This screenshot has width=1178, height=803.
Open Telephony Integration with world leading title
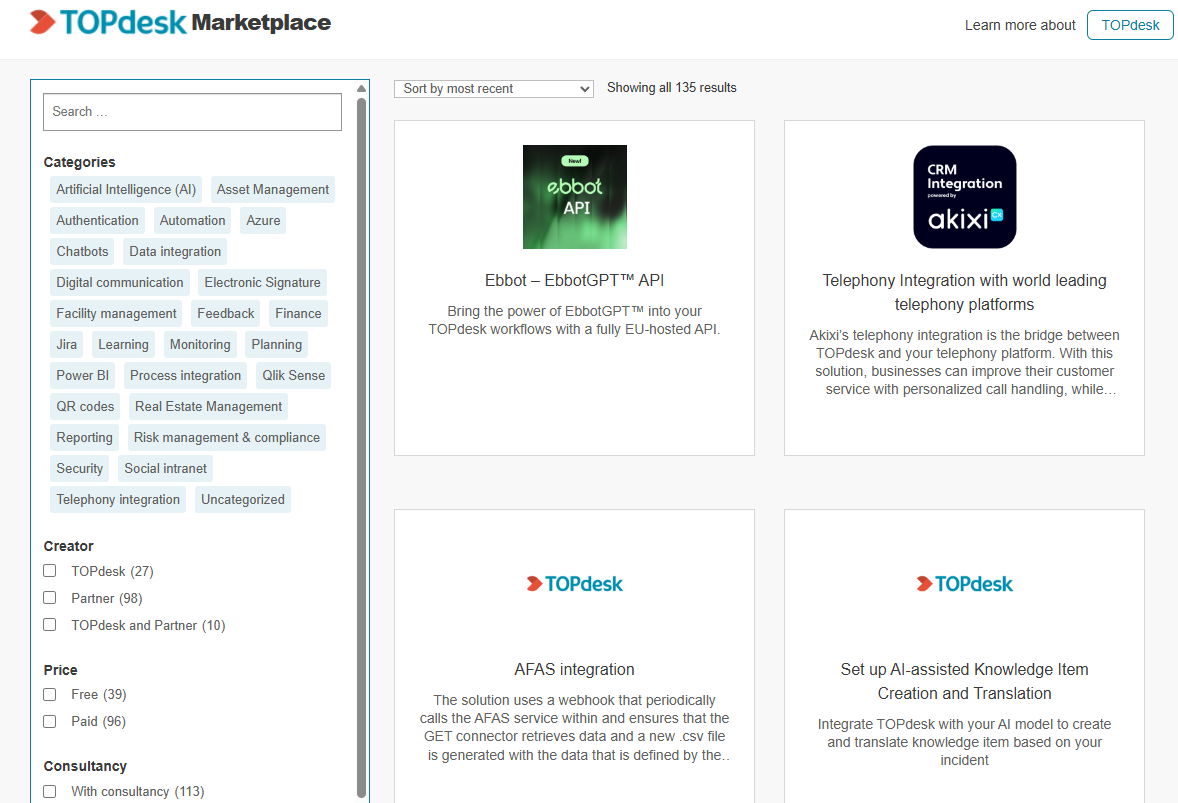(965, 292)
